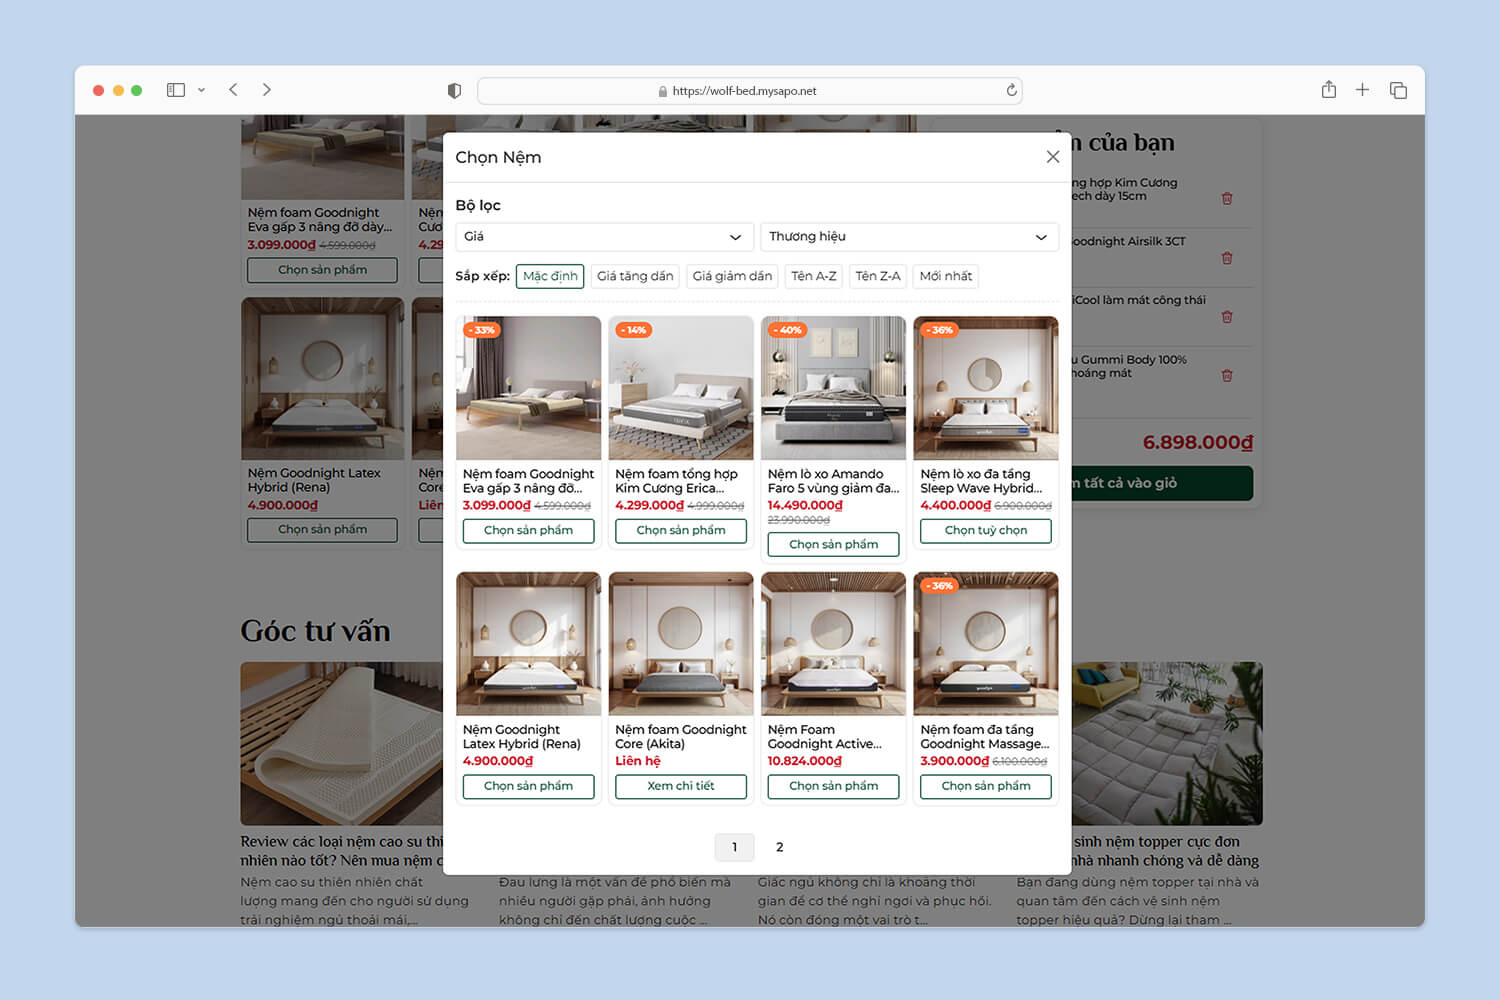This screenshot has width=1500, height=1000.
Task: Choose product Nệm foam tổng hợp Kim Cương Erica
Action: [681, 530]
